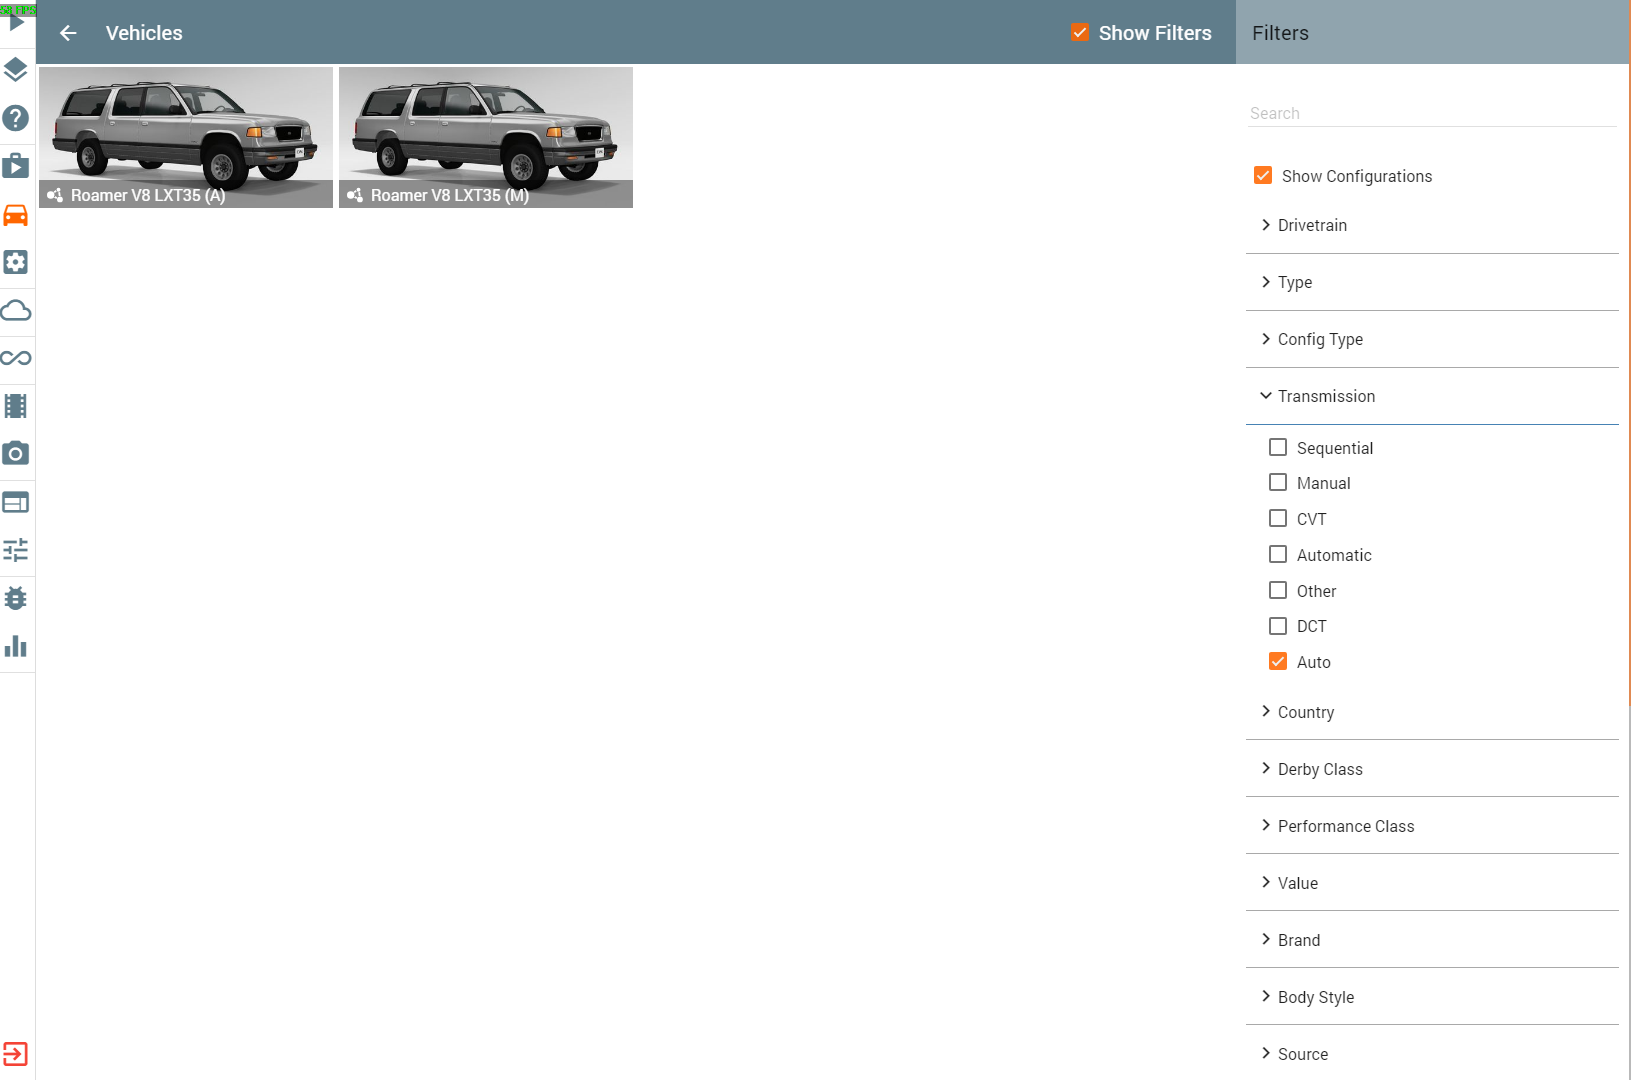Open the replay film strip icon
Viewport: 1631px width, 1080px height.
click(x=15, y=406)
